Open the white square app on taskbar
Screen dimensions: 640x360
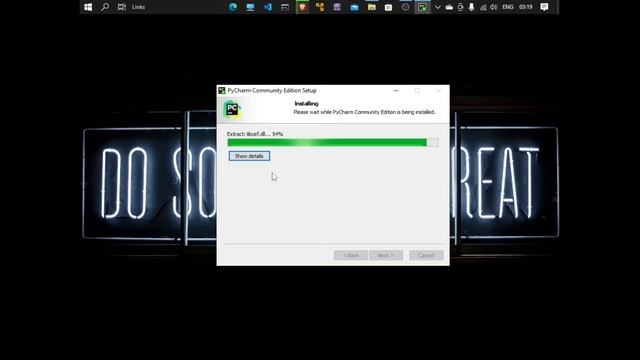point(389,7)
